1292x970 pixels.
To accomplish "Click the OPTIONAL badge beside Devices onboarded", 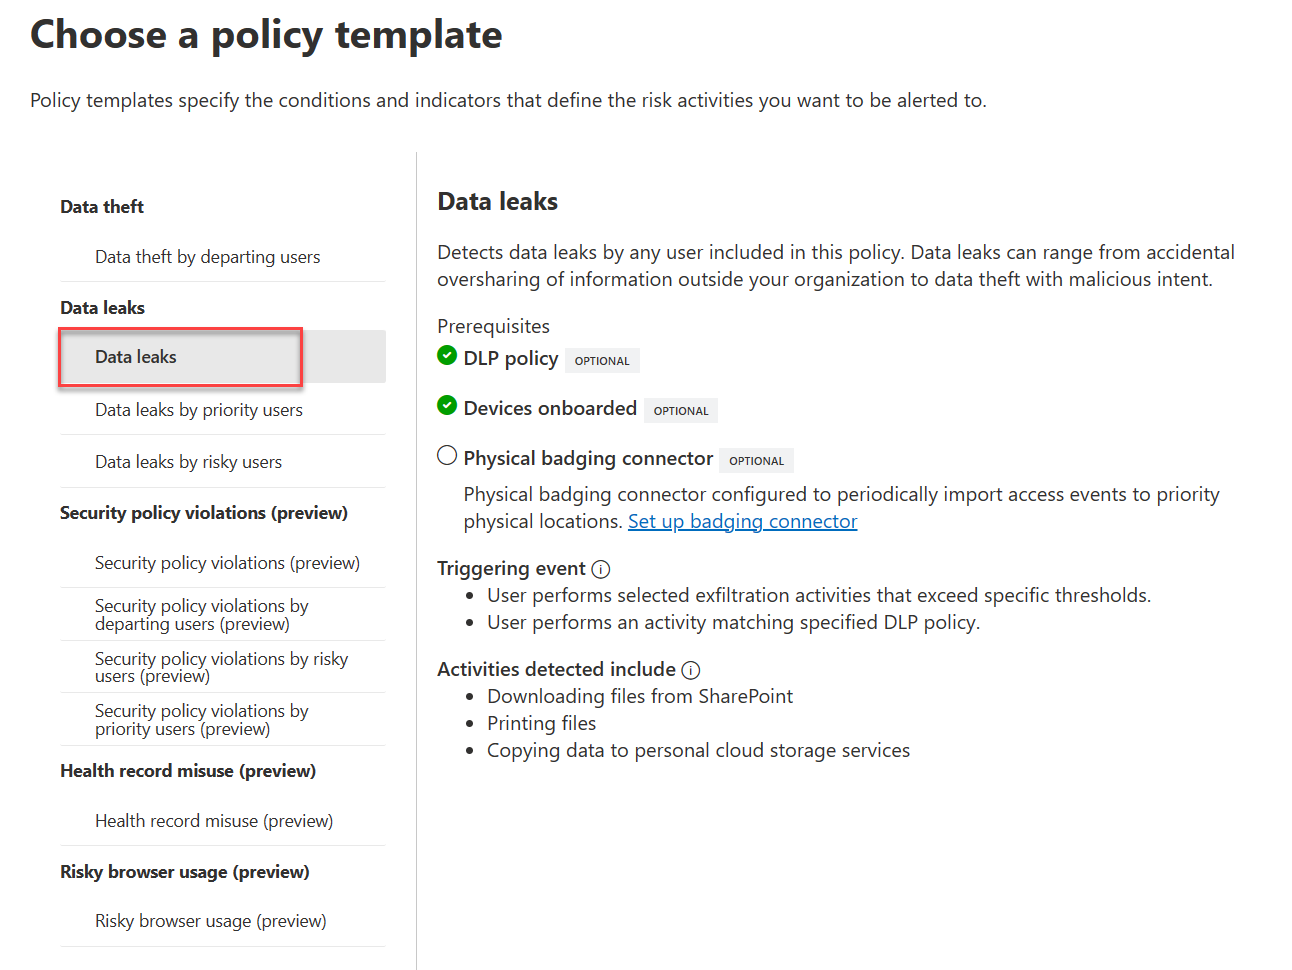I will [681, 411].
